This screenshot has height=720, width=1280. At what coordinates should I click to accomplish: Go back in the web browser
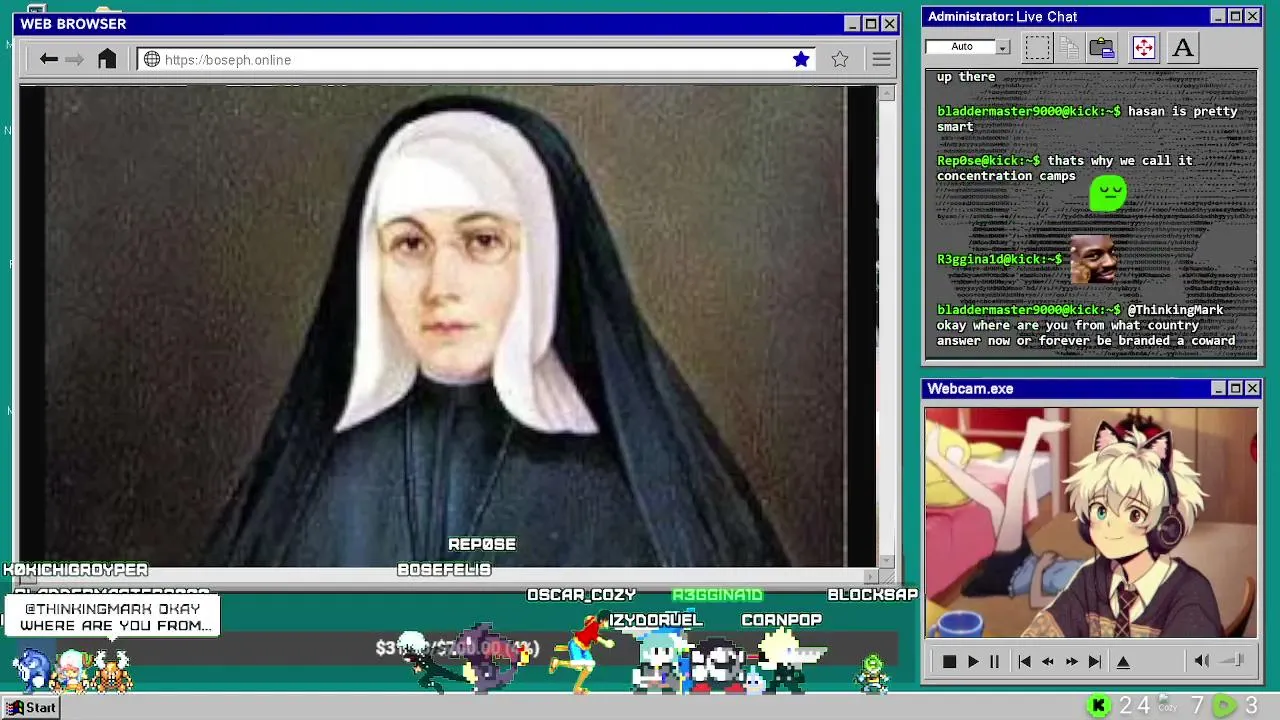pyautogui.click(x=48, y=60)
